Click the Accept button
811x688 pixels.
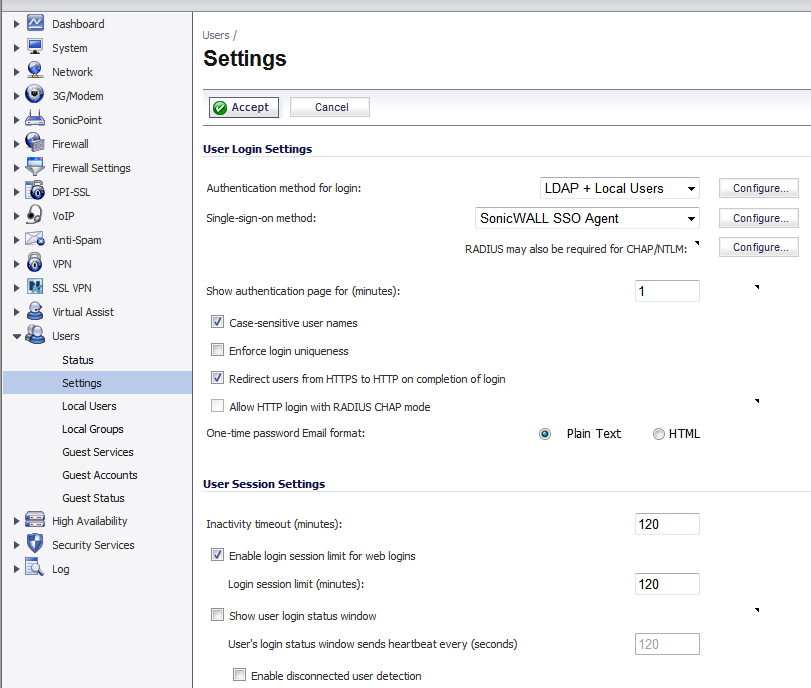pos(243,107)
